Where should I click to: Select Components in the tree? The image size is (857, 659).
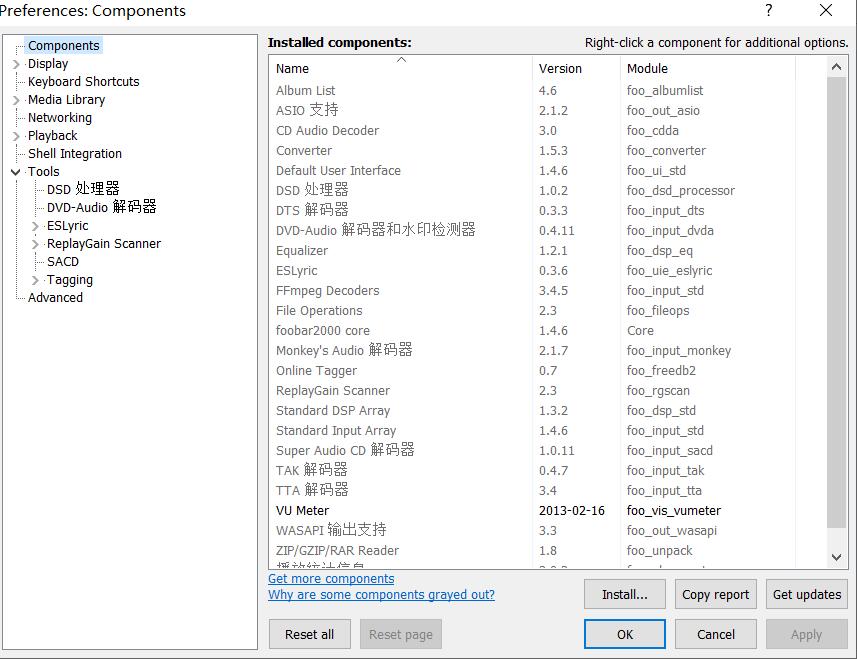(63, 45)
